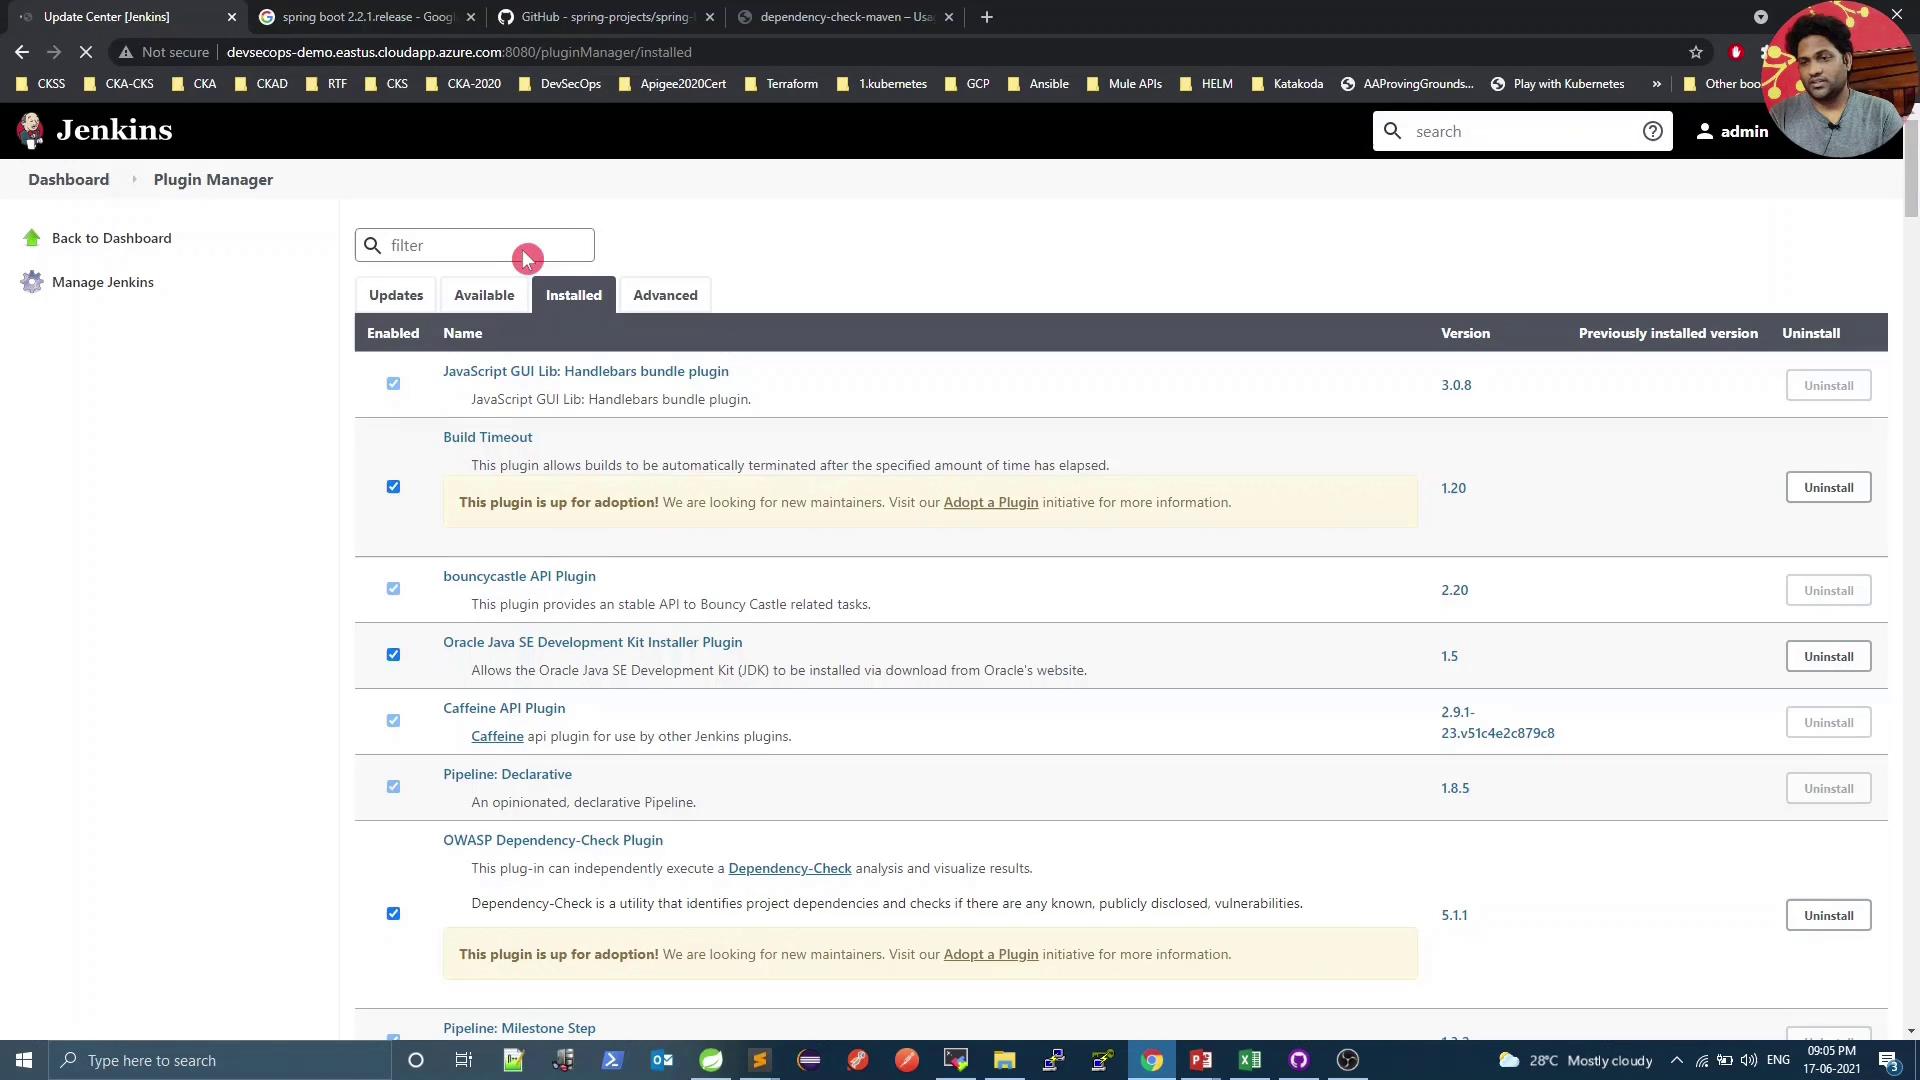
Task: Toggle OWASP Dependency-Check Plugin enabled checkbox
Action: (393, 914)
